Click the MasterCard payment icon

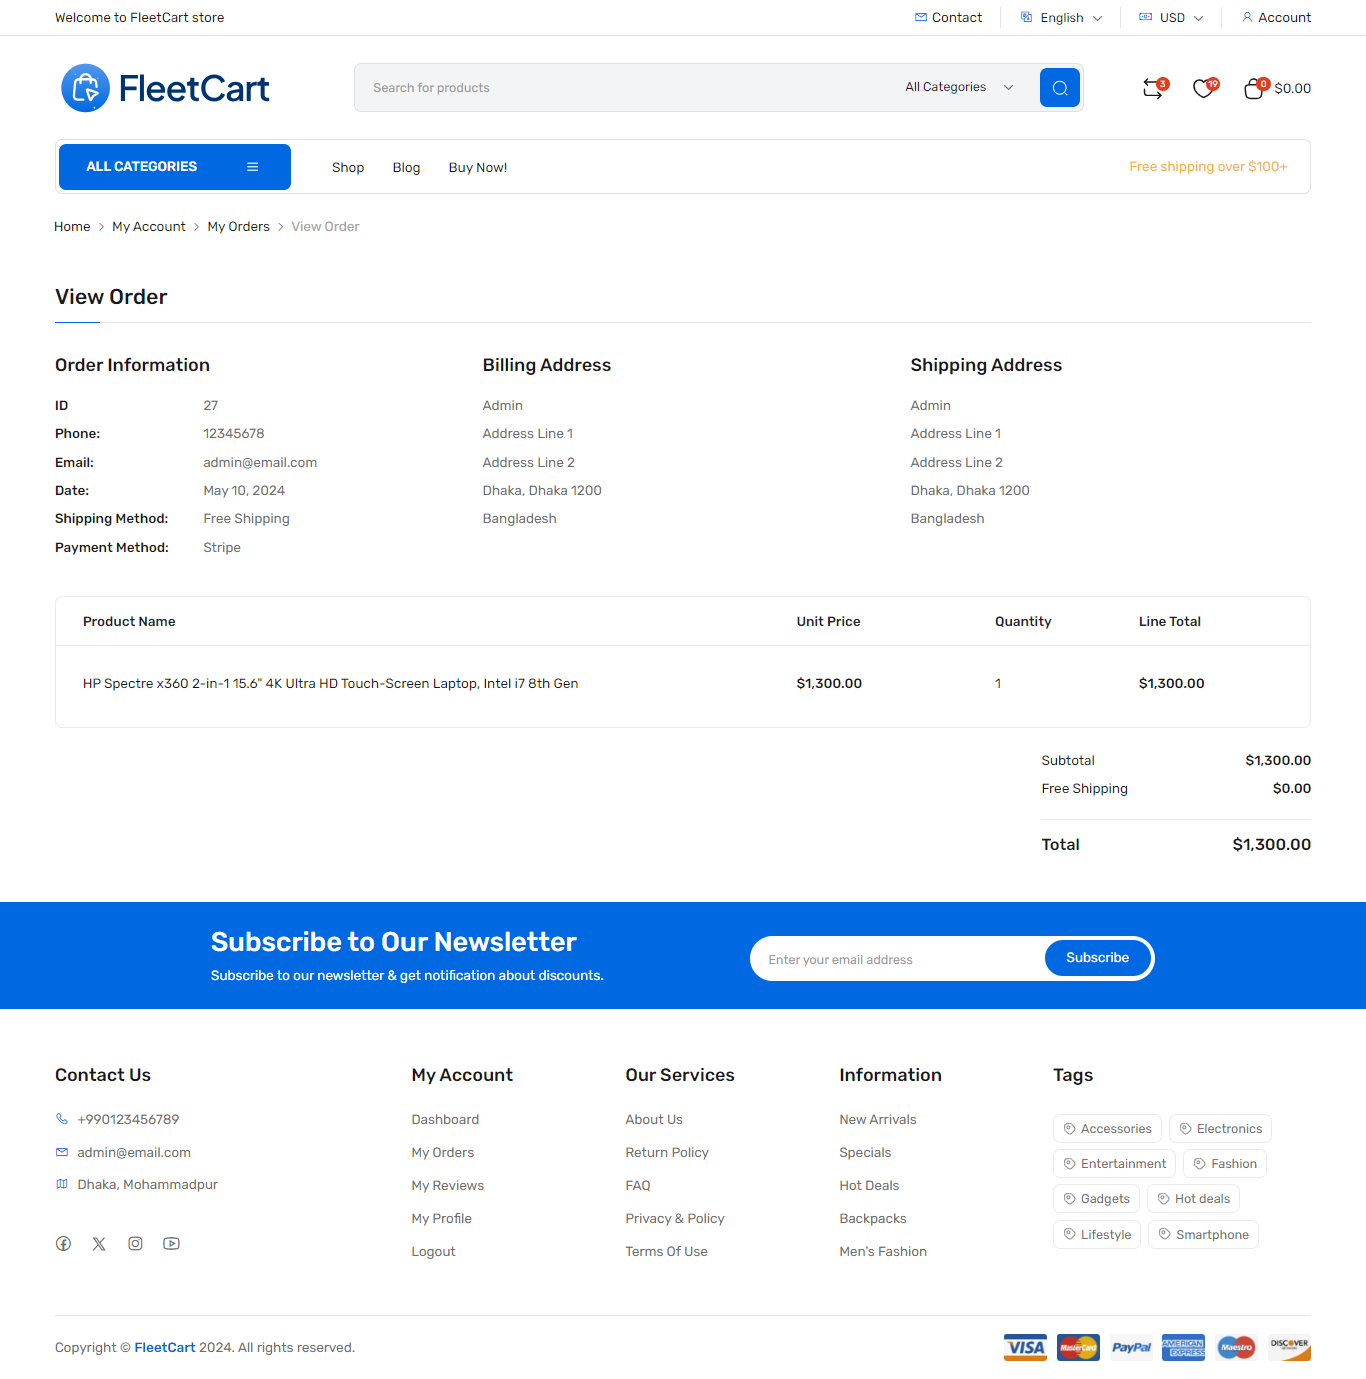click(1078, 1347)
